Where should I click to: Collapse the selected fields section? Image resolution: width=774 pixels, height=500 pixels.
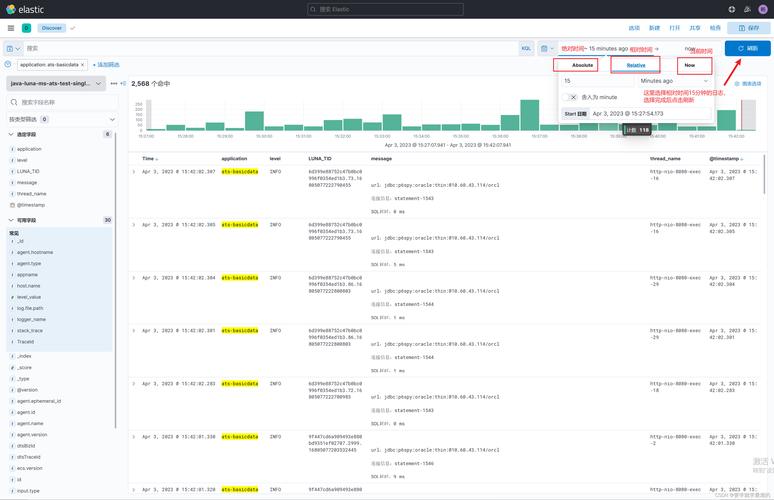coord(11,134)
